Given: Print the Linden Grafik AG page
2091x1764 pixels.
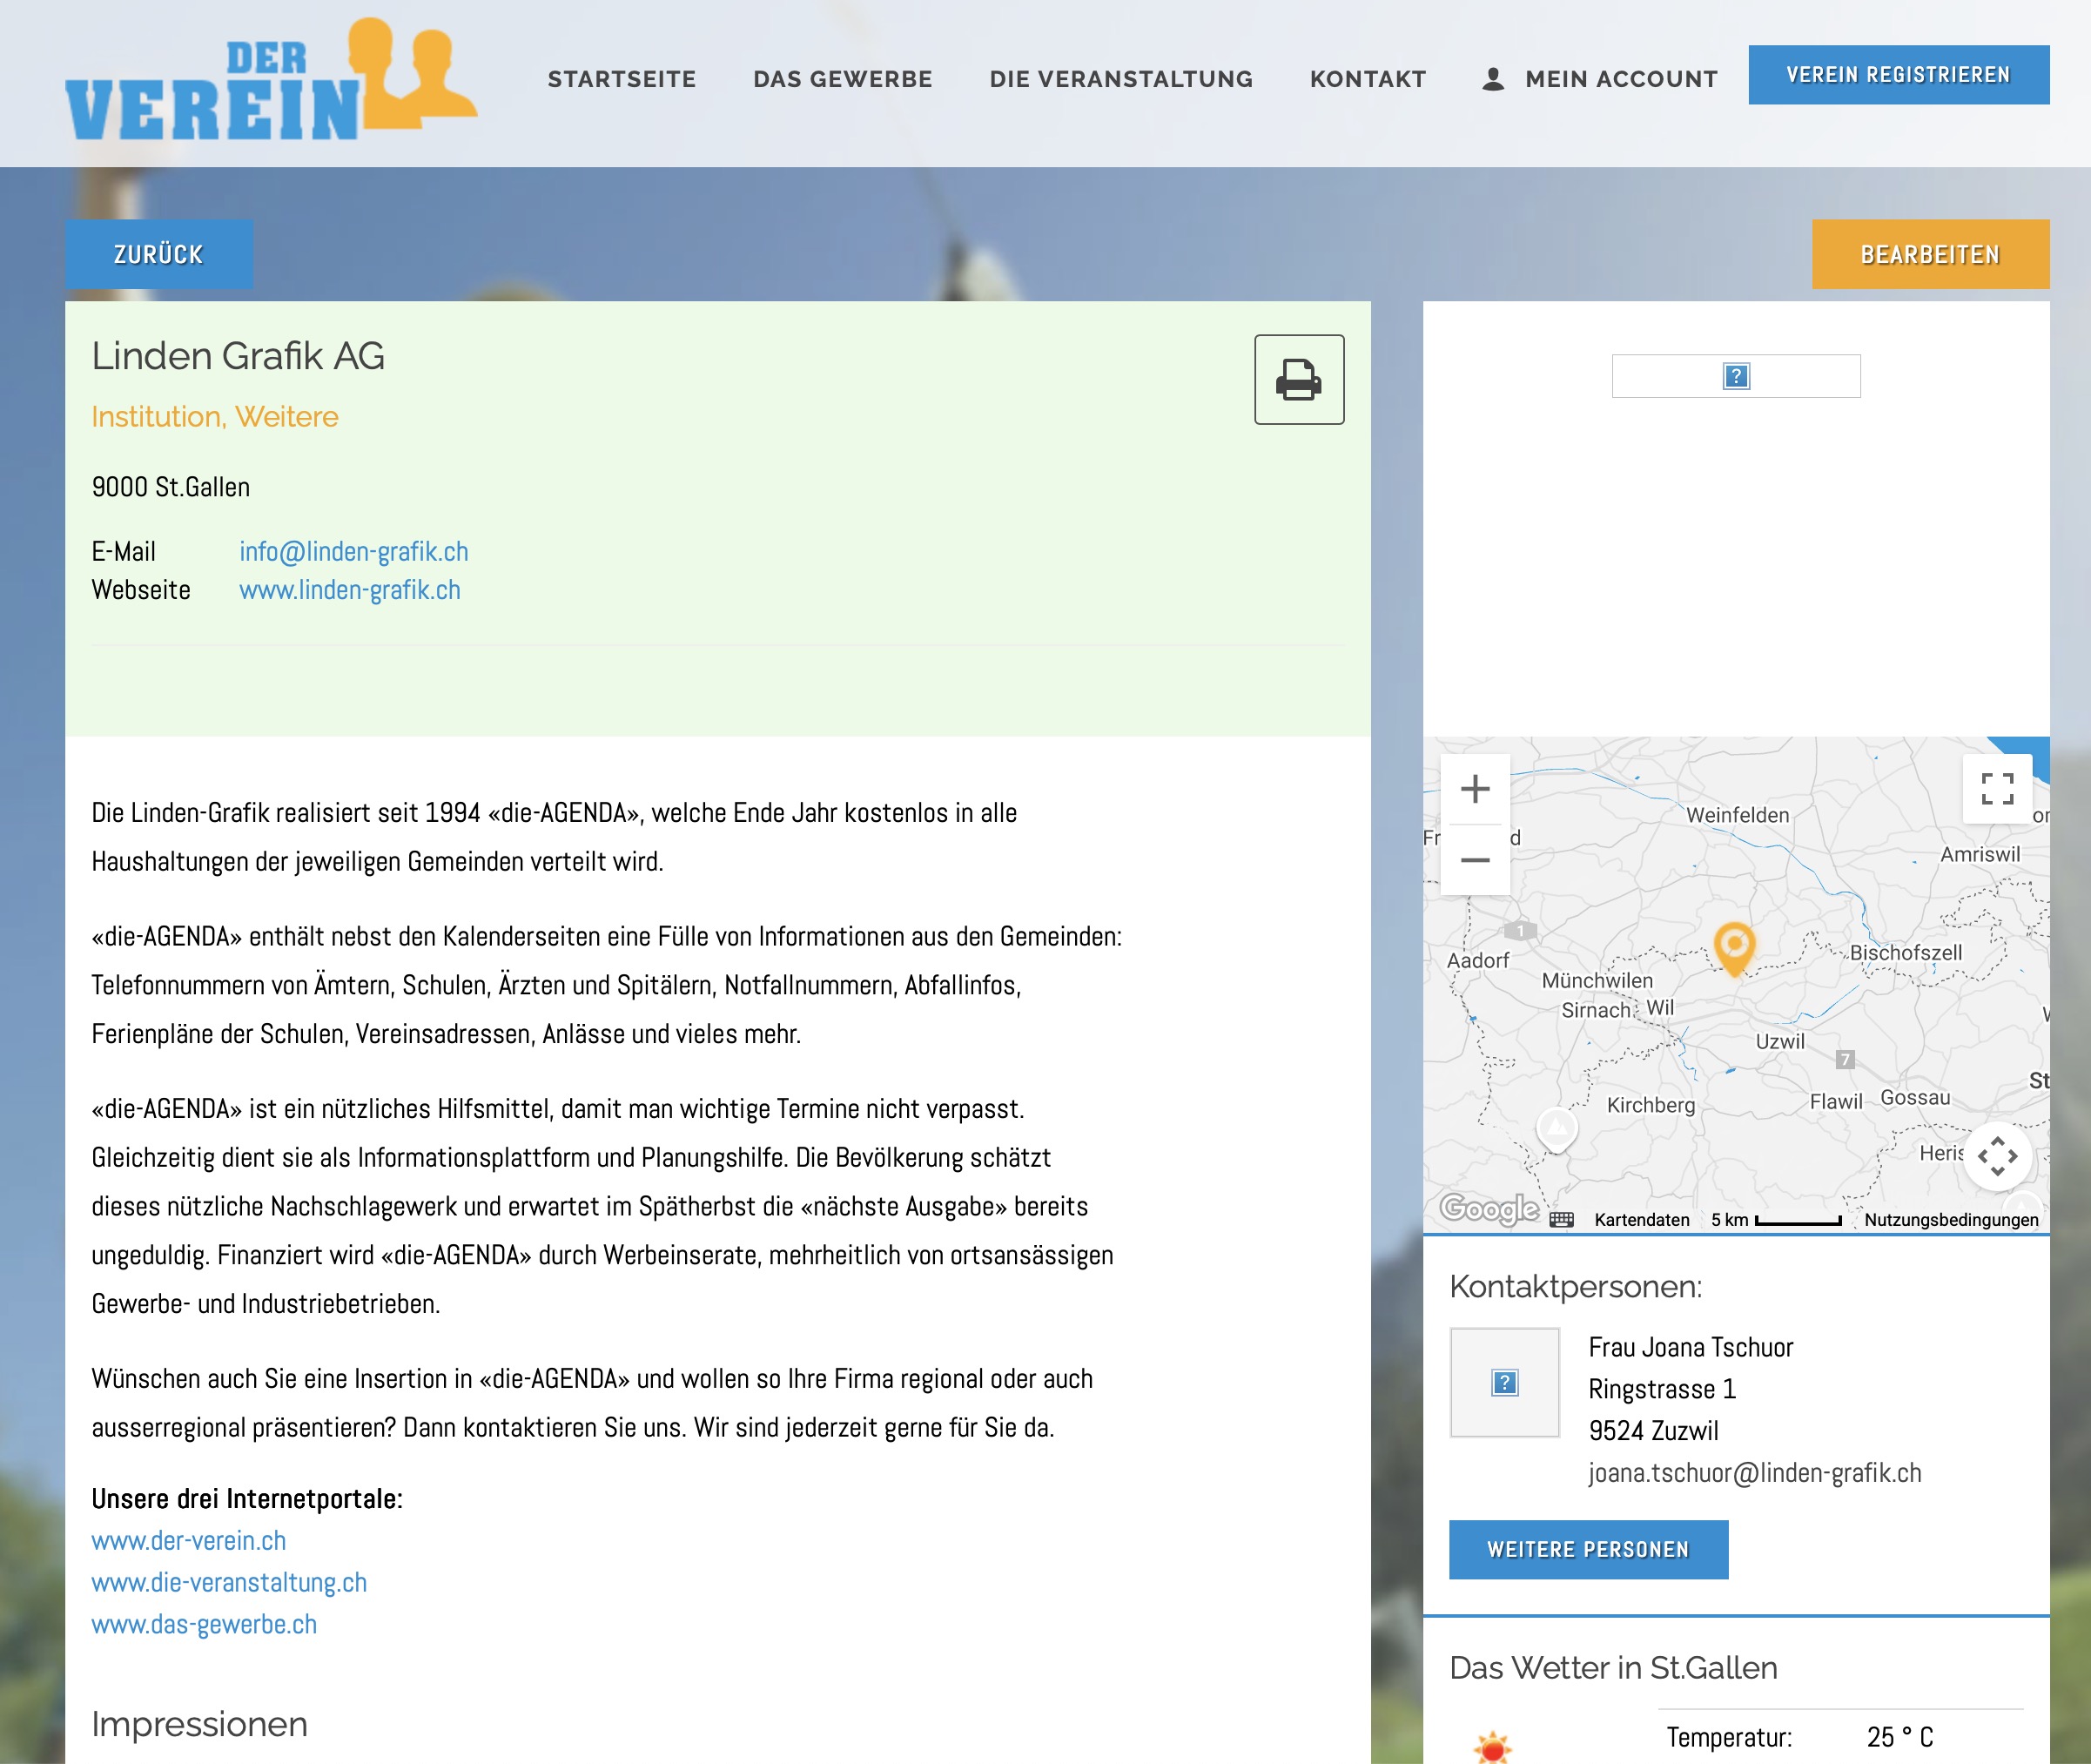Looking at the screenshot, I should (1299, 379).
